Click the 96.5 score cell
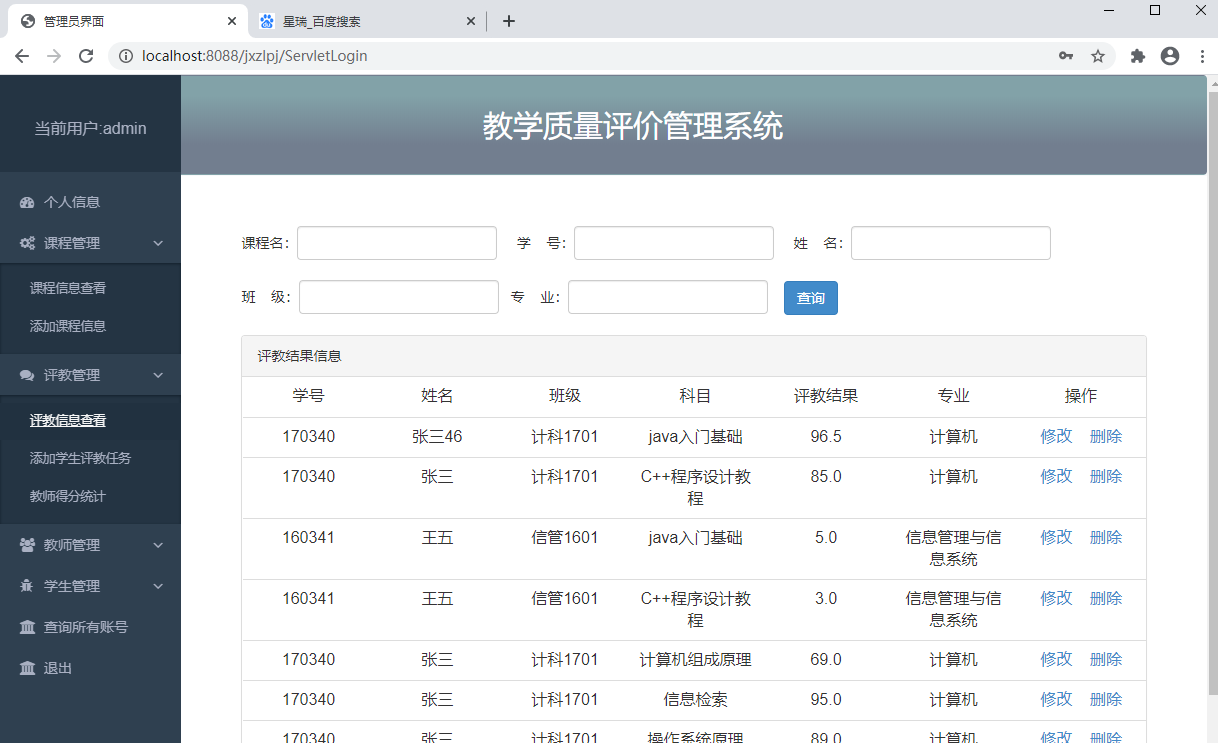The width and height of the screenshot is (1218, 743). pyautogui.click(x=826, y=436)
